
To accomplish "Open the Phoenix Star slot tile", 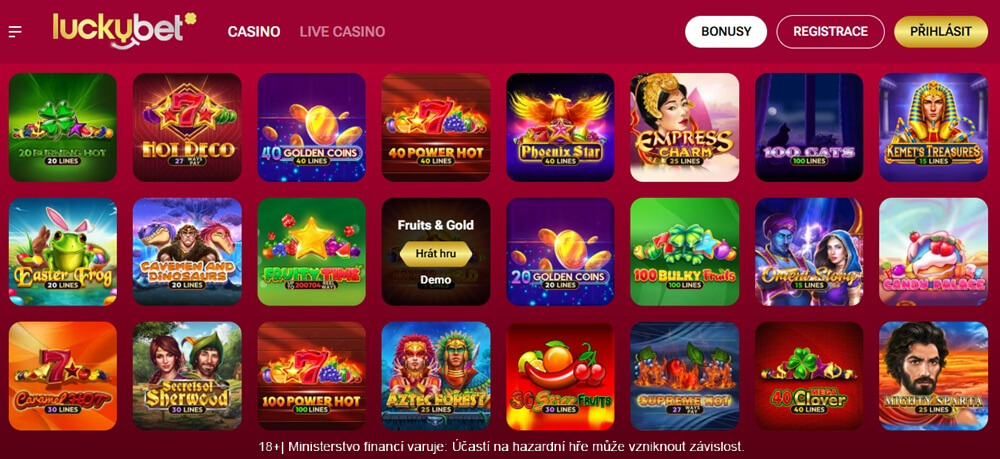I will tap(560, 128).
